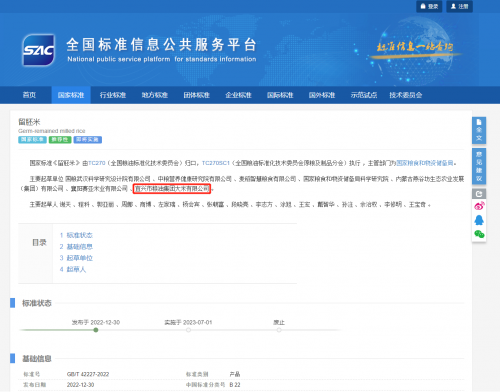This screenshot has height=392, width=500.
Task: Jump to 2 基础信息 in the contents
Action: 76,247
